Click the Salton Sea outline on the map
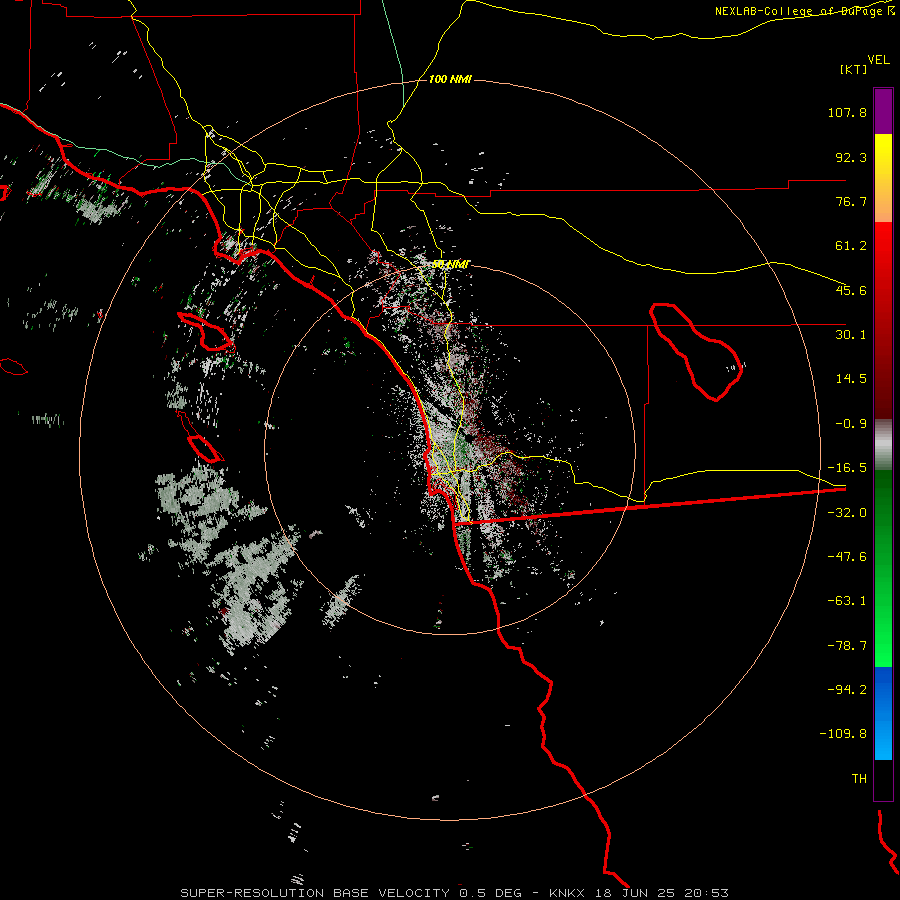This screenshot has width=900, height=900. click(696, 352)
